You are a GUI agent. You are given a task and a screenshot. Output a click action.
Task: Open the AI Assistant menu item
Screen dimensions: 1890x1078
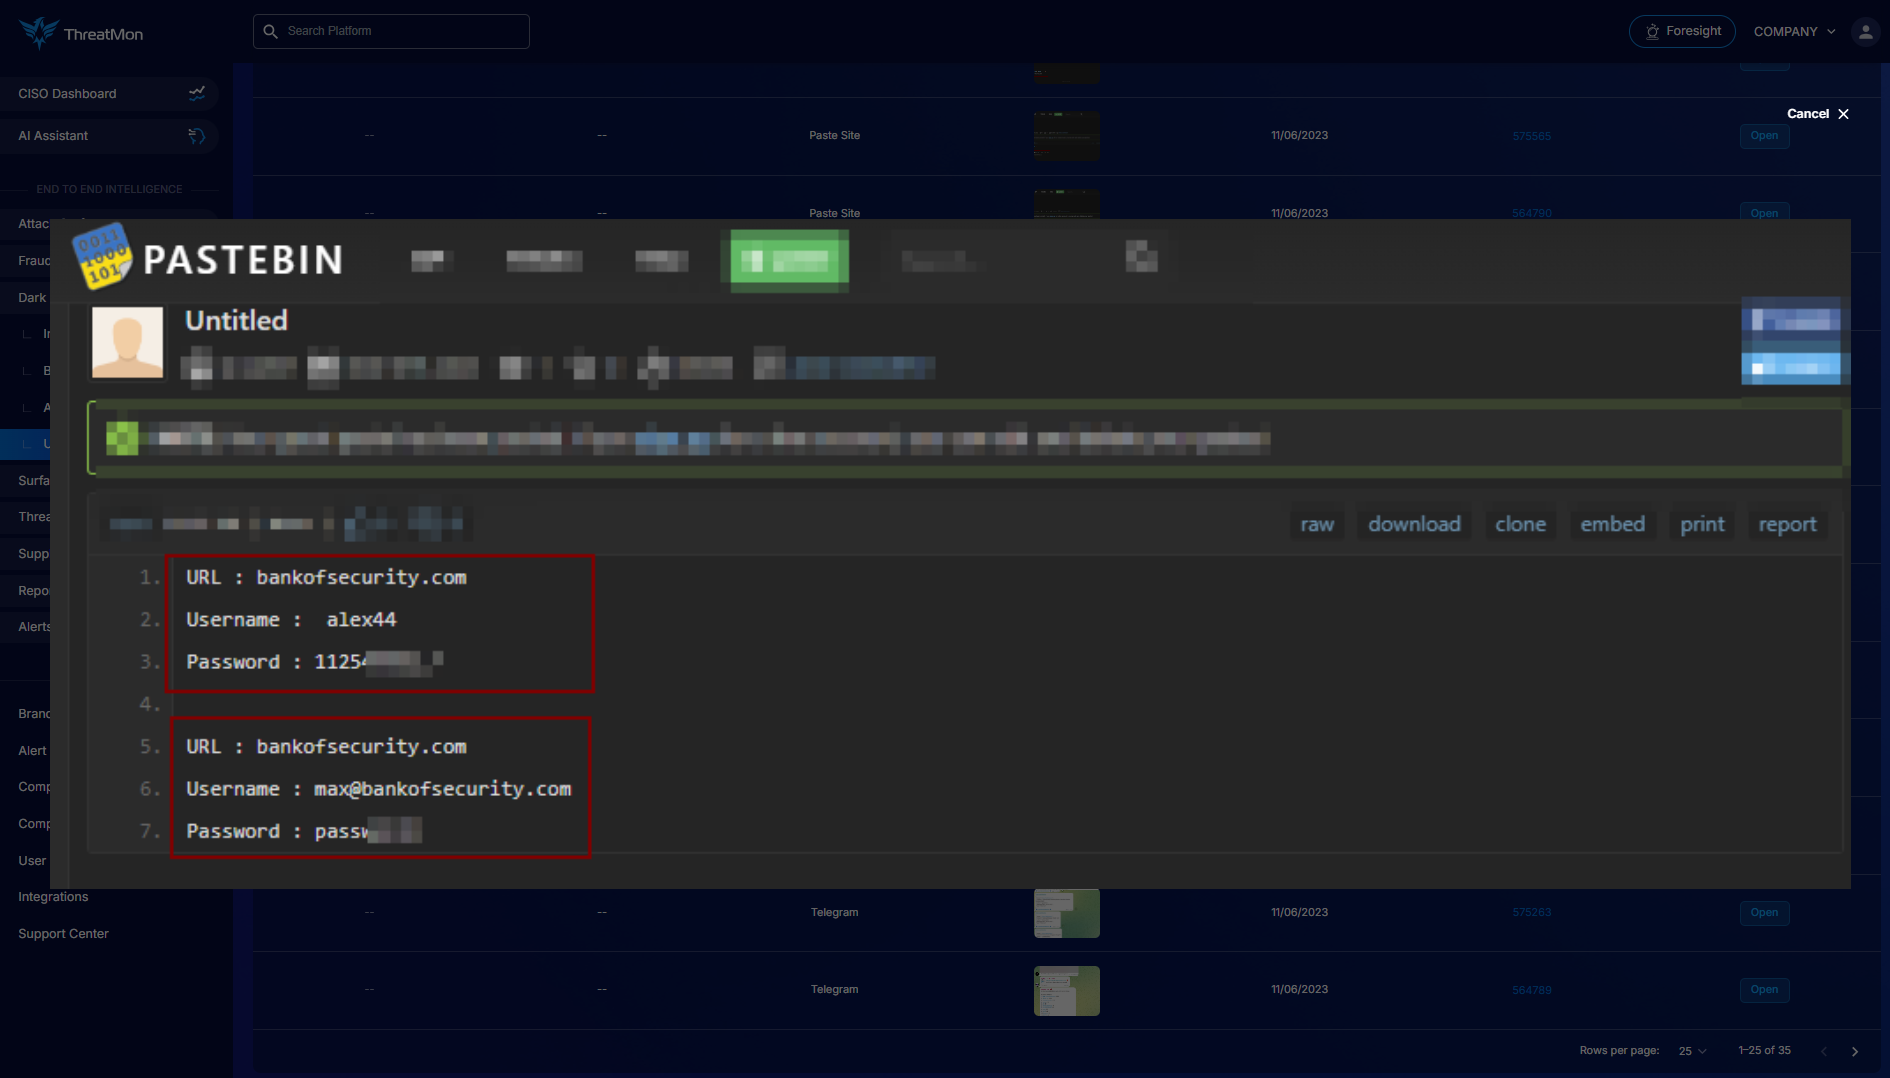[109, 135]
